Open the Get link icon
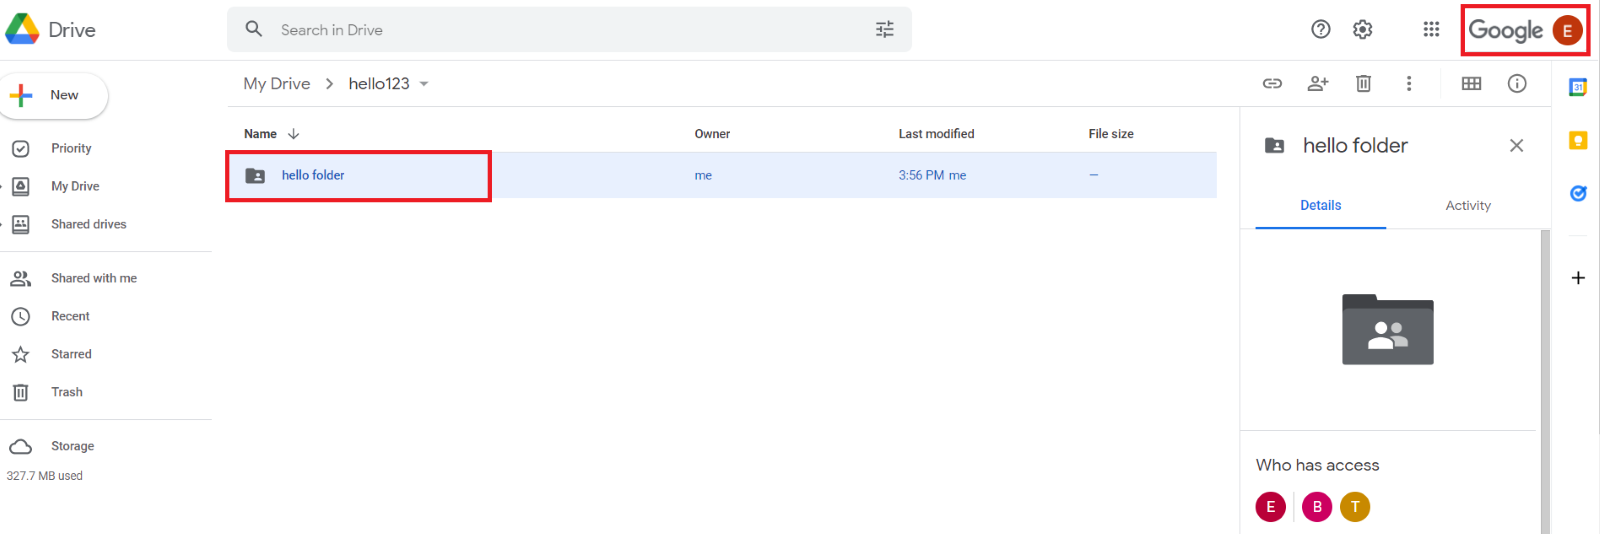This screenshot has height=534, width=1600. [1272, 84]
